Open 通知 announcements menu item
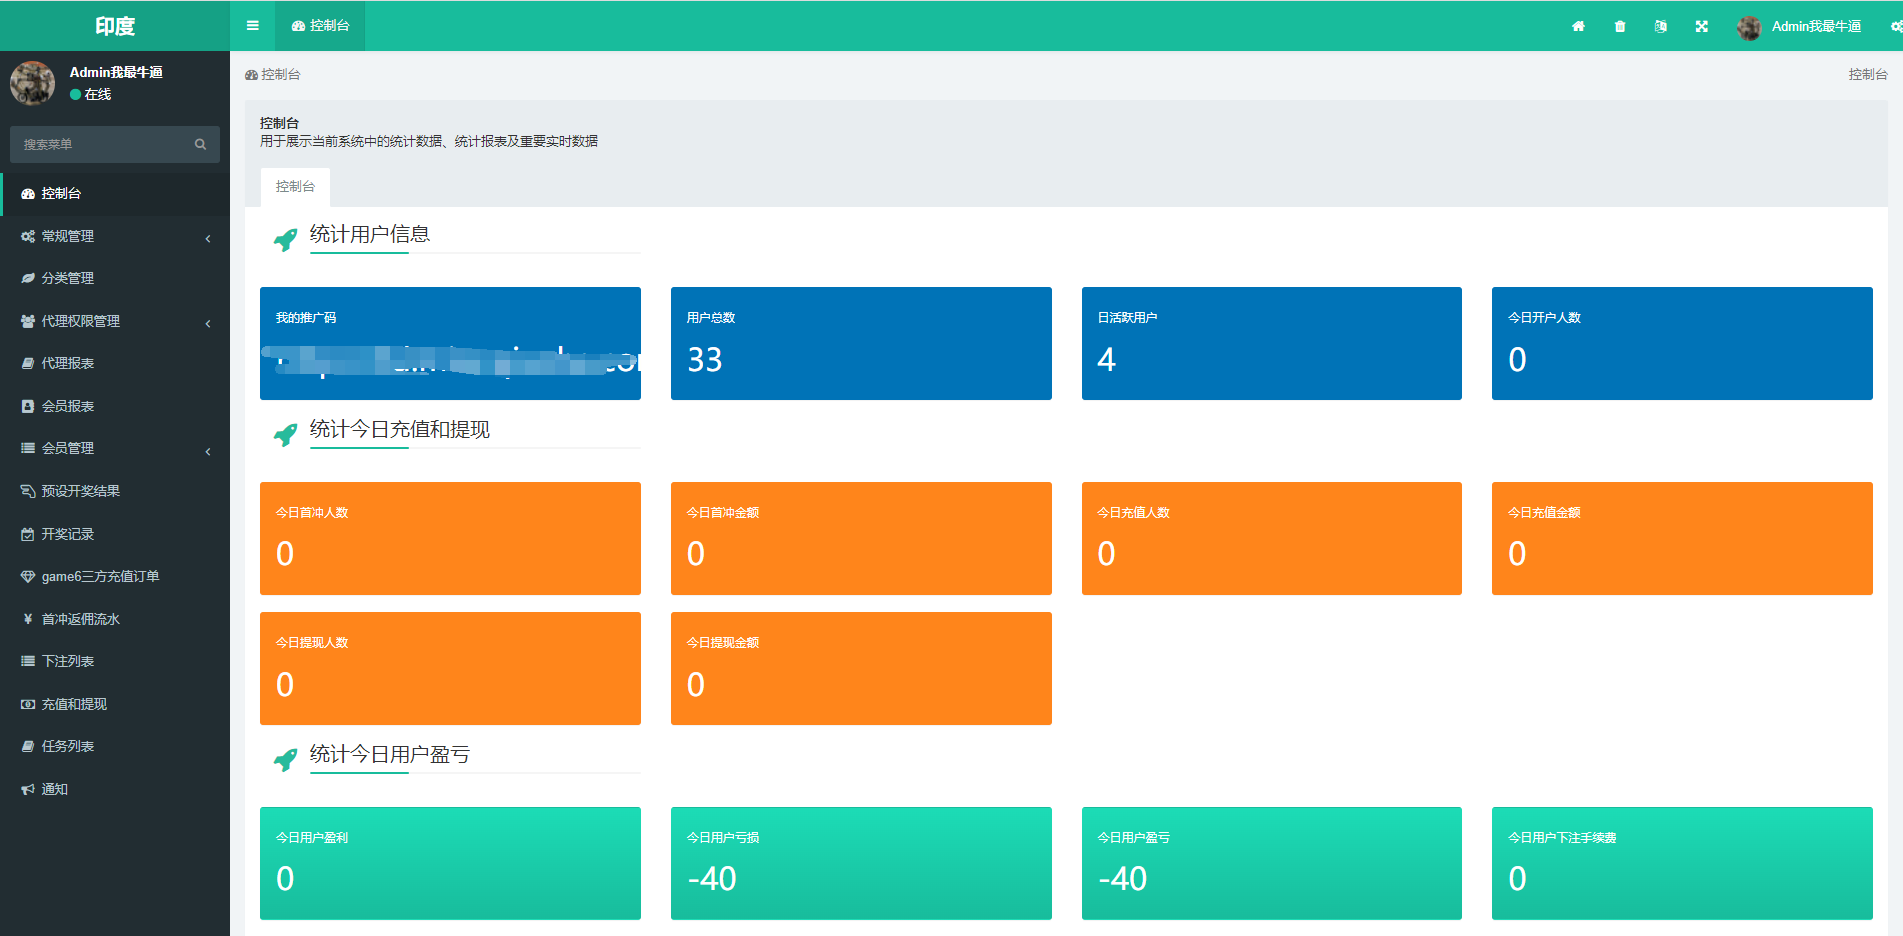The width and height of the screenshot is (1903, 936). click(x=55, y=789)
